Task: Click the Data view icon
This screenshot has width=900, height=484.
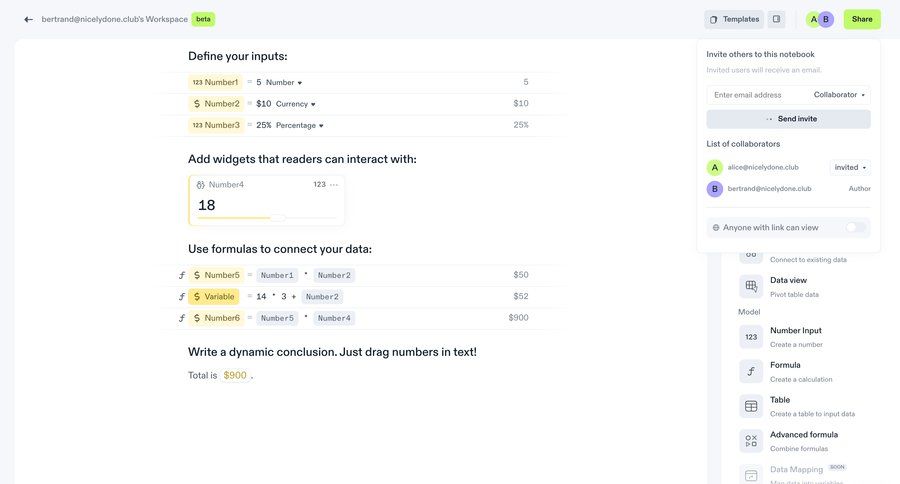Action: (751, 287)
